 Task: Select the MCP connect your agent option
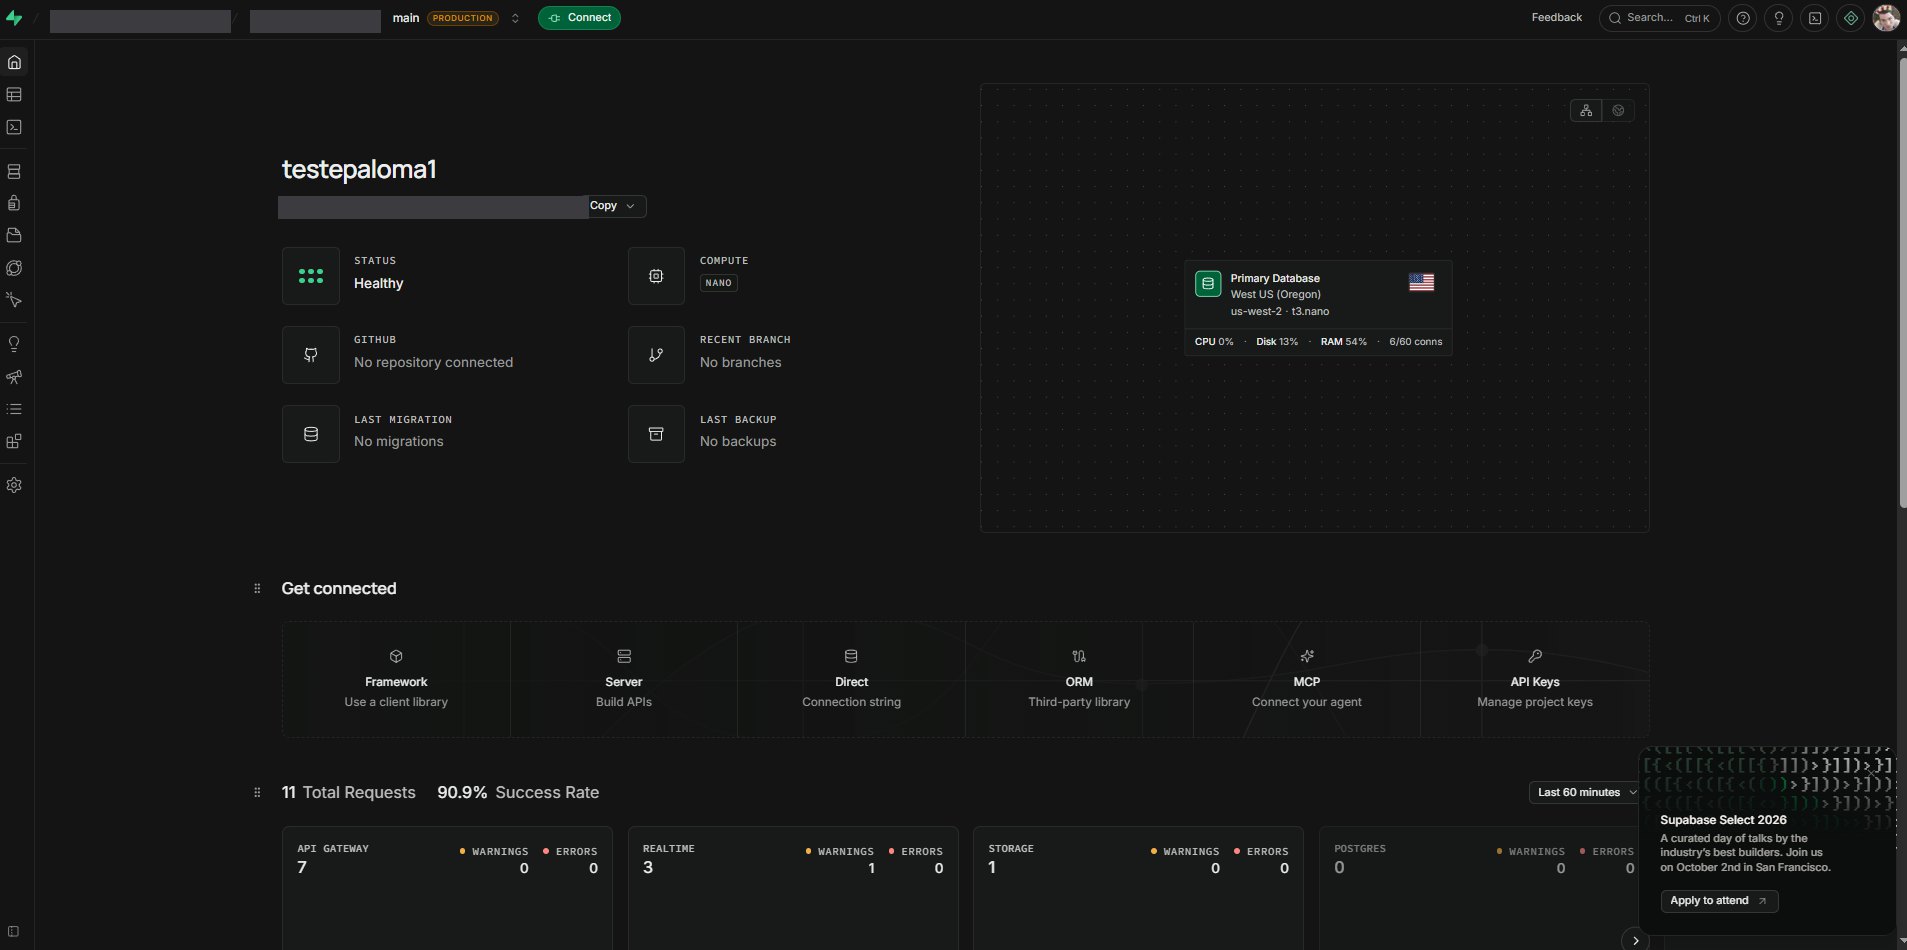1307,680
